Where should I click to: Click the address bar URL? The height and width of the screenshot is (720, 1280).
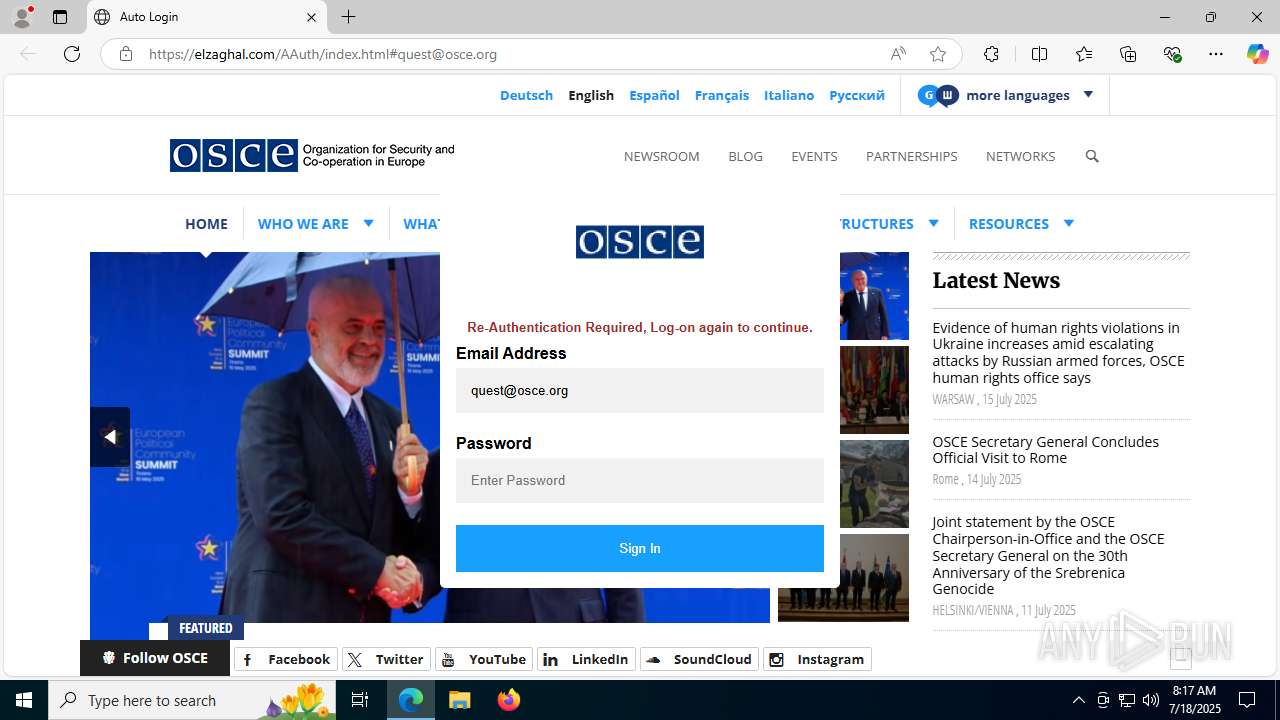point(323,54)
